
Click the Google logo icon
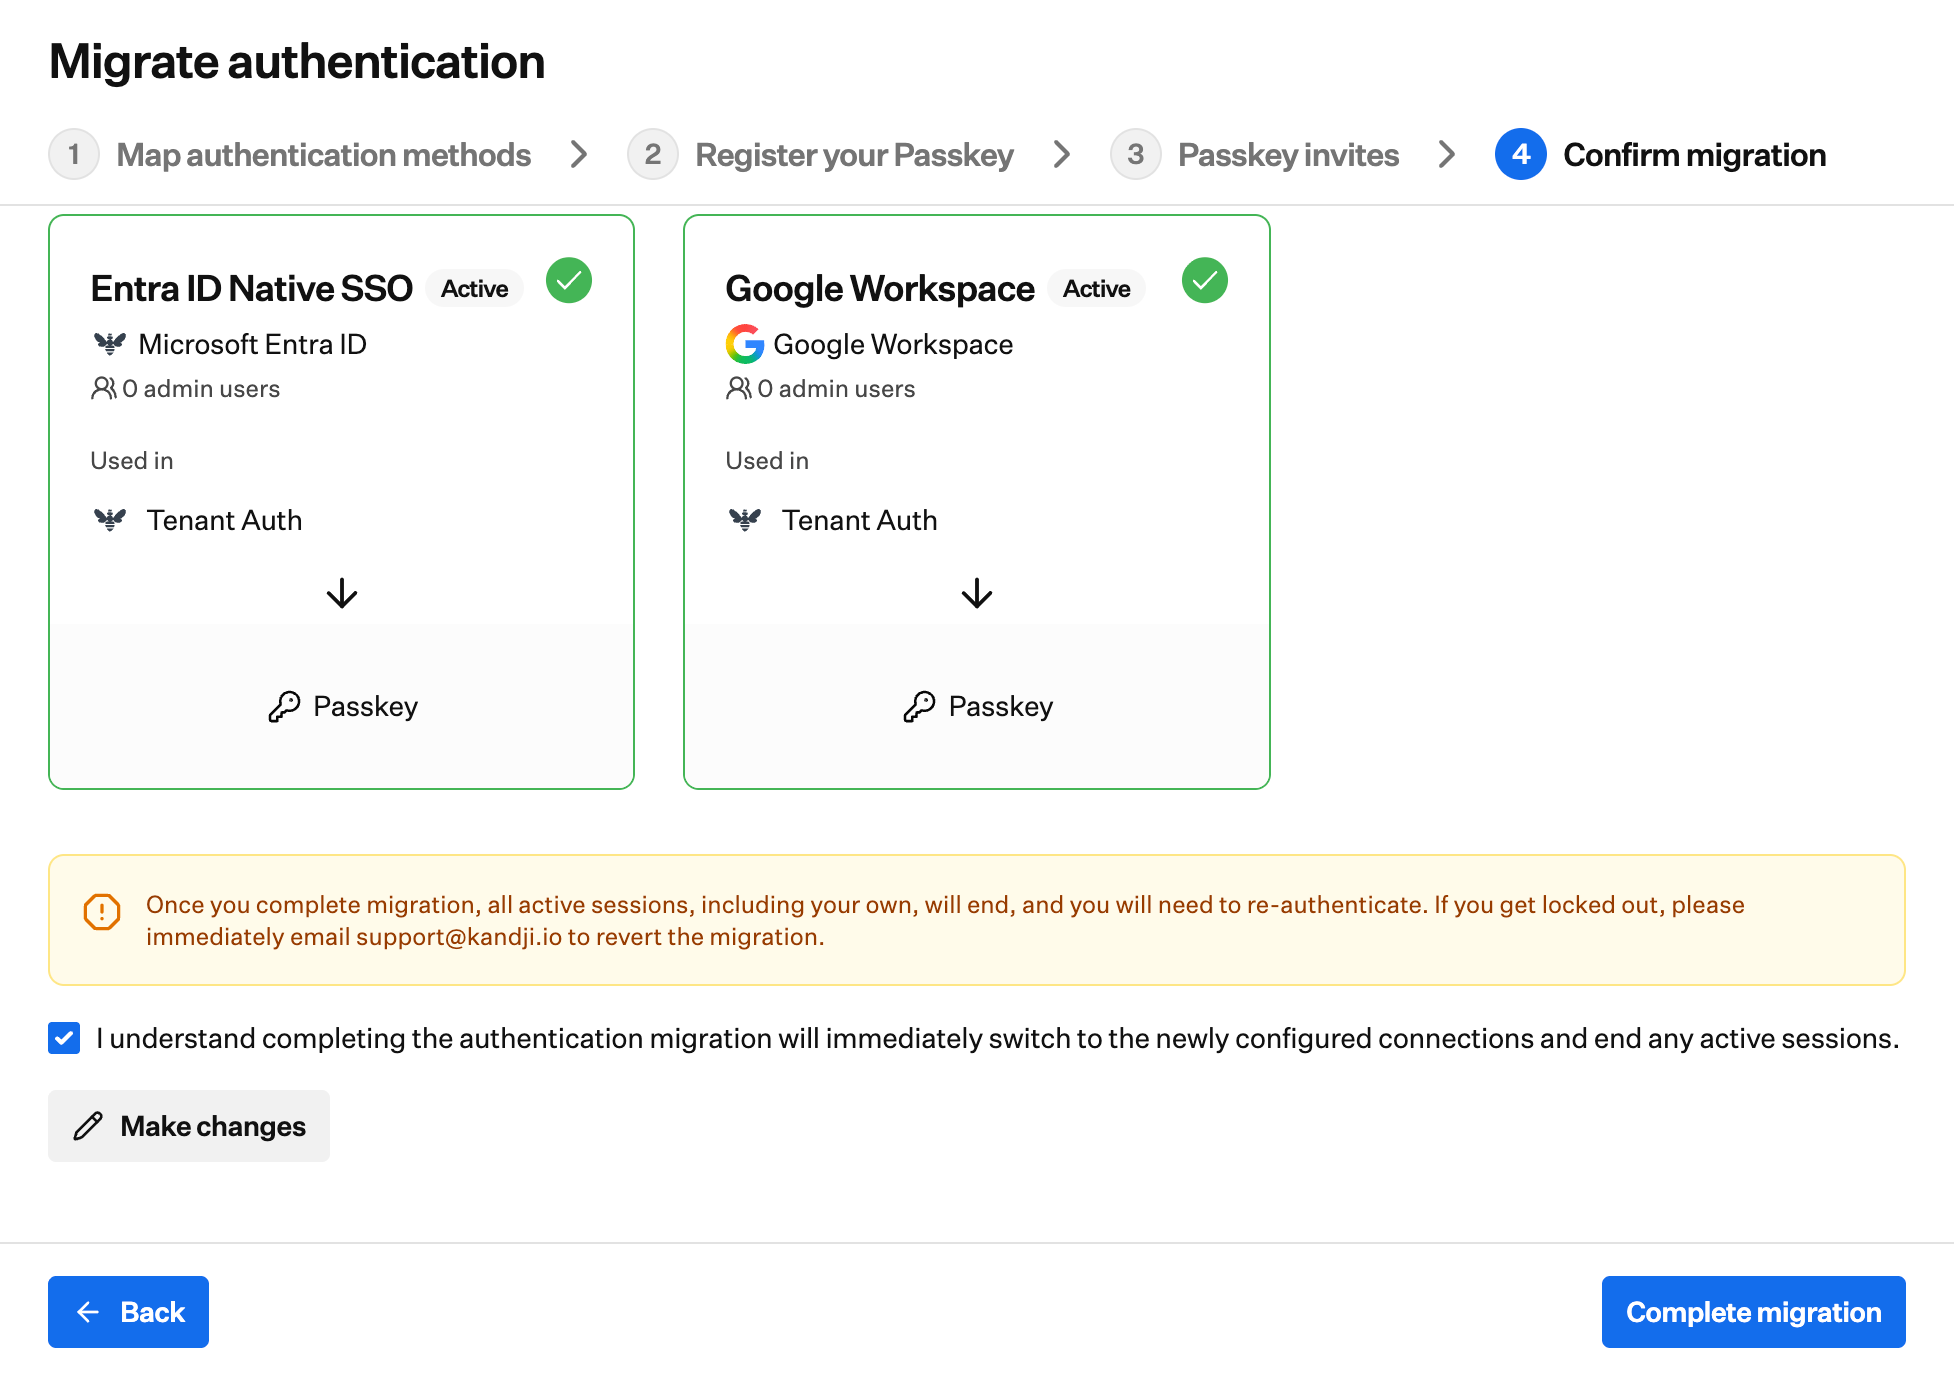(745, 344)
